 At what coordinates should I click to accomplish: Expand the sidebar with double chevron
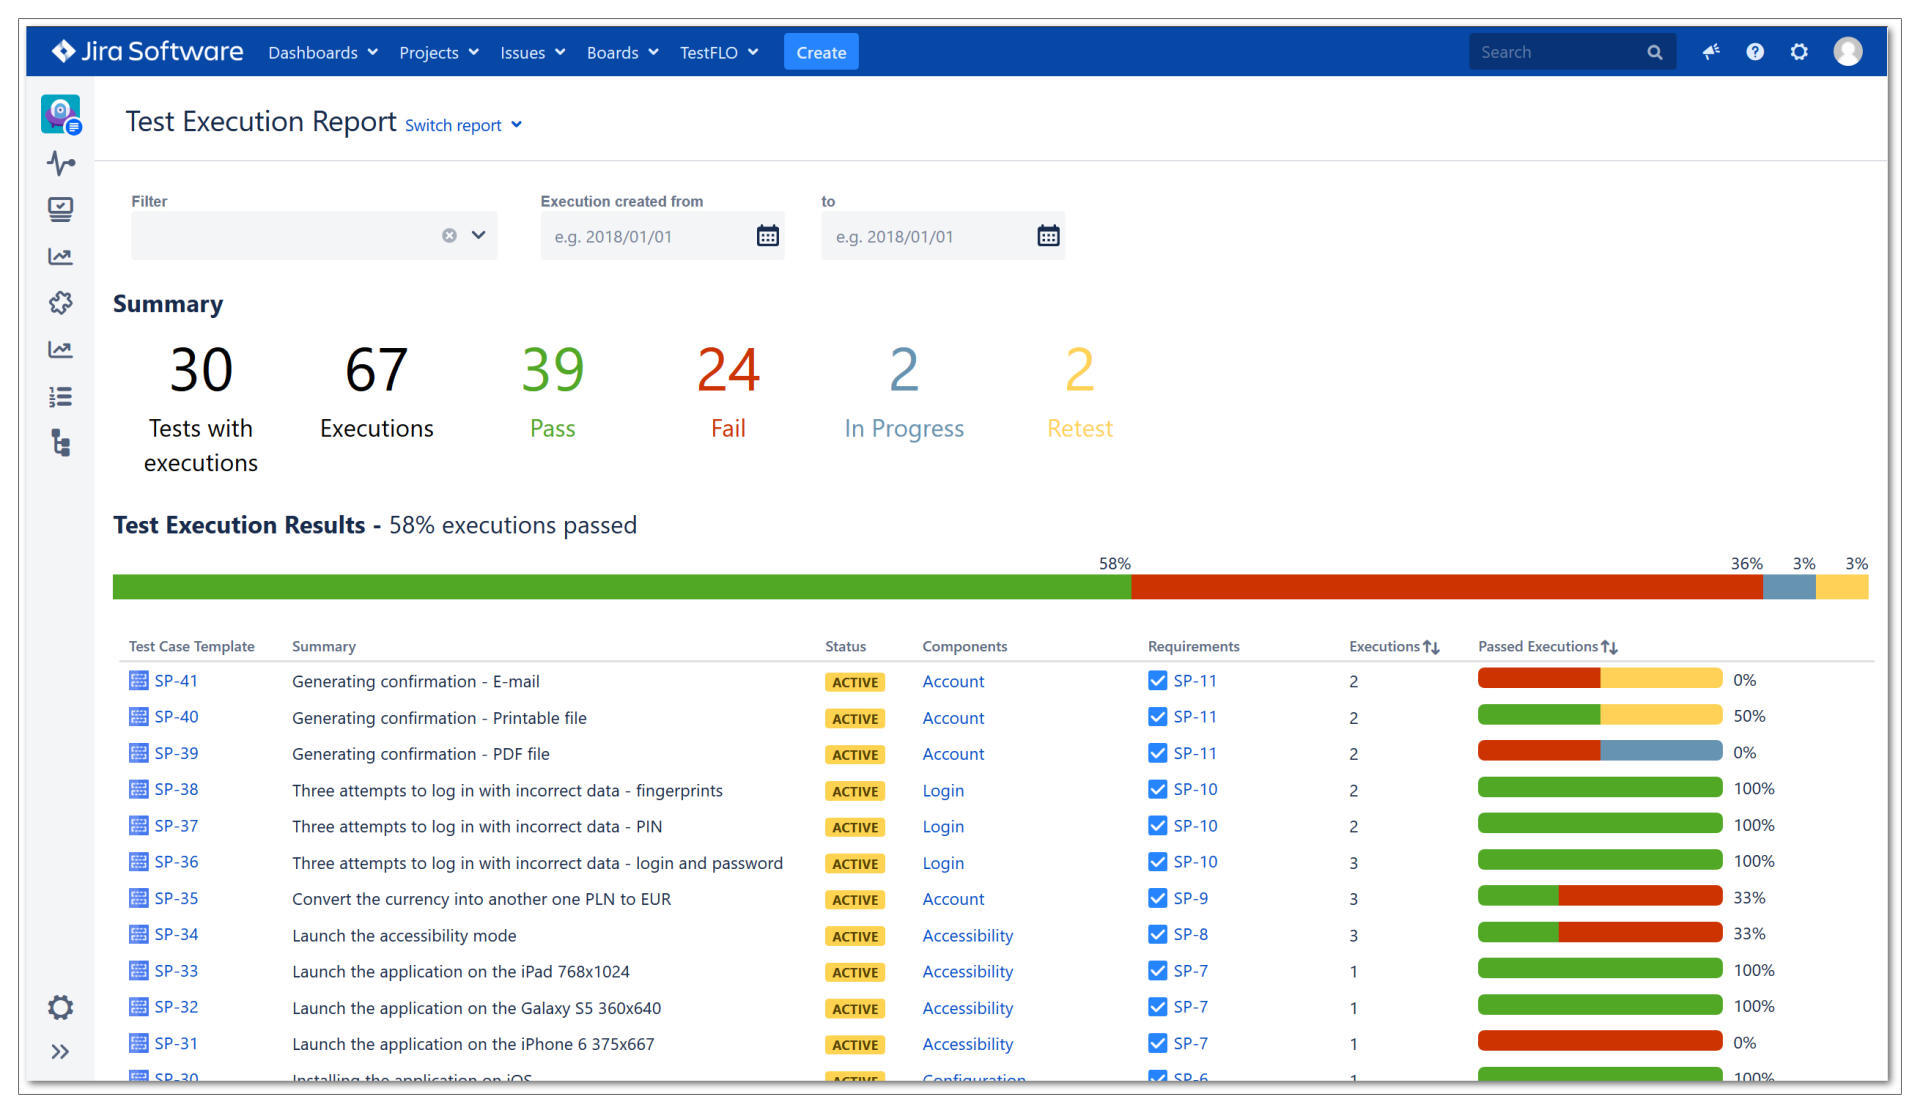tap(61, 1052)
